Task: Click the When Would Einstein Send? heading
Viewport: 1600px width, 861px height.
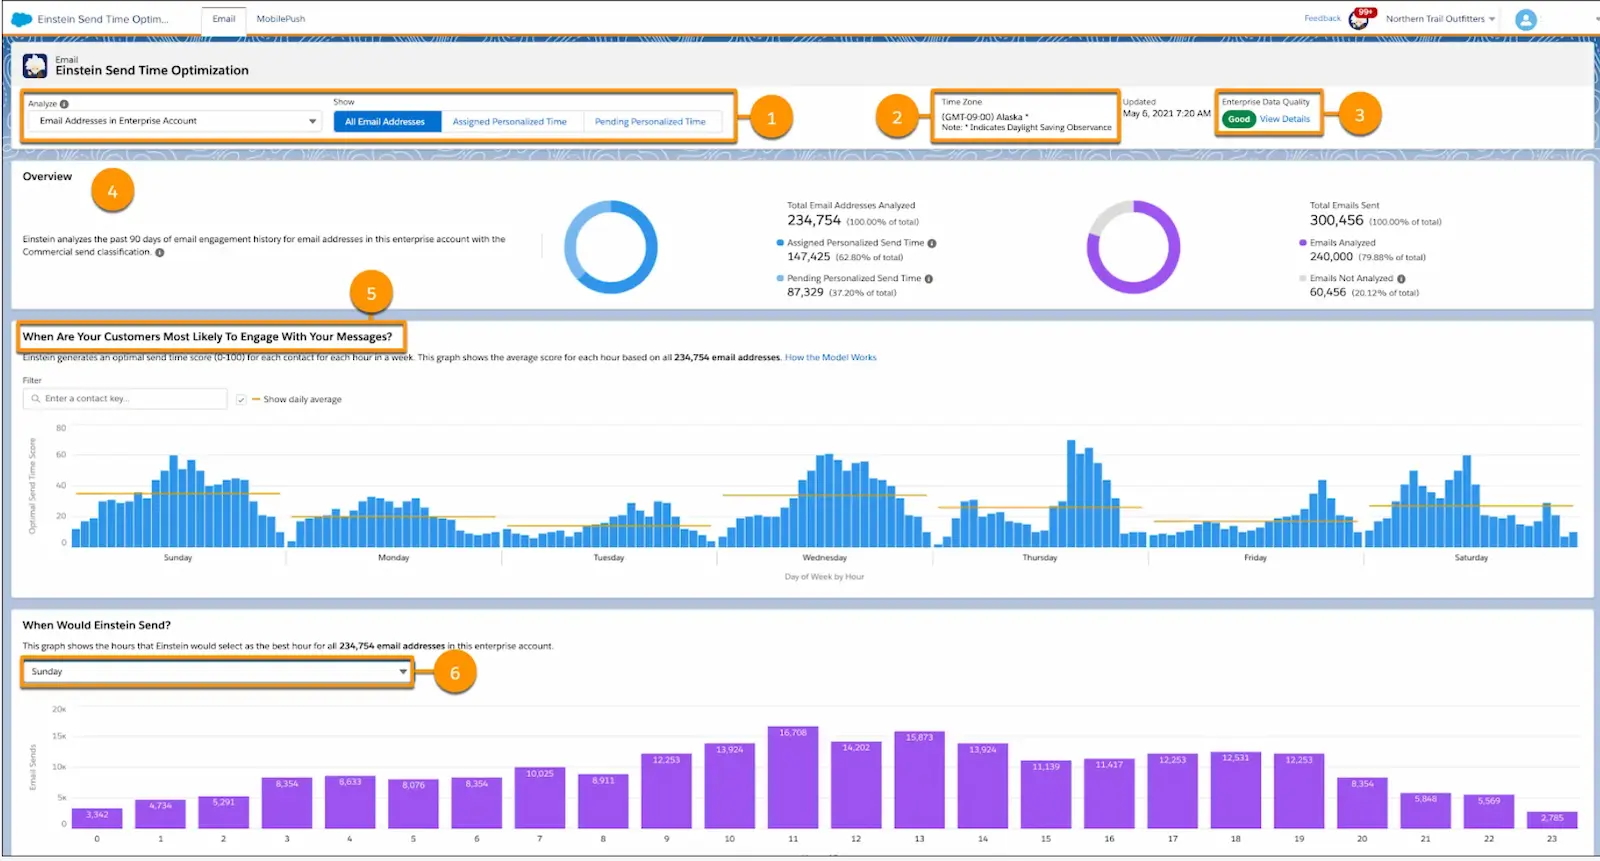Action: tap(97, 626)
